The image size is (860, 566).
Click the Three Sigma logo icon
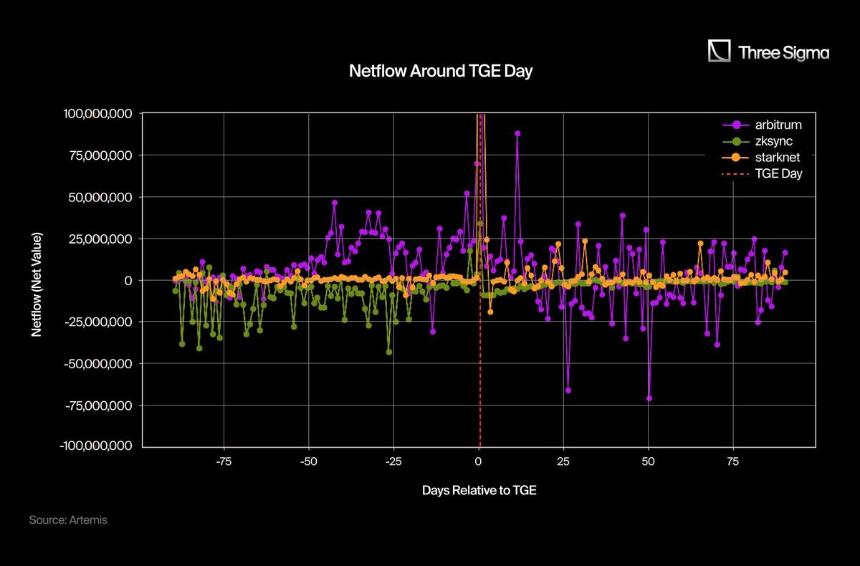pos(719,51)
